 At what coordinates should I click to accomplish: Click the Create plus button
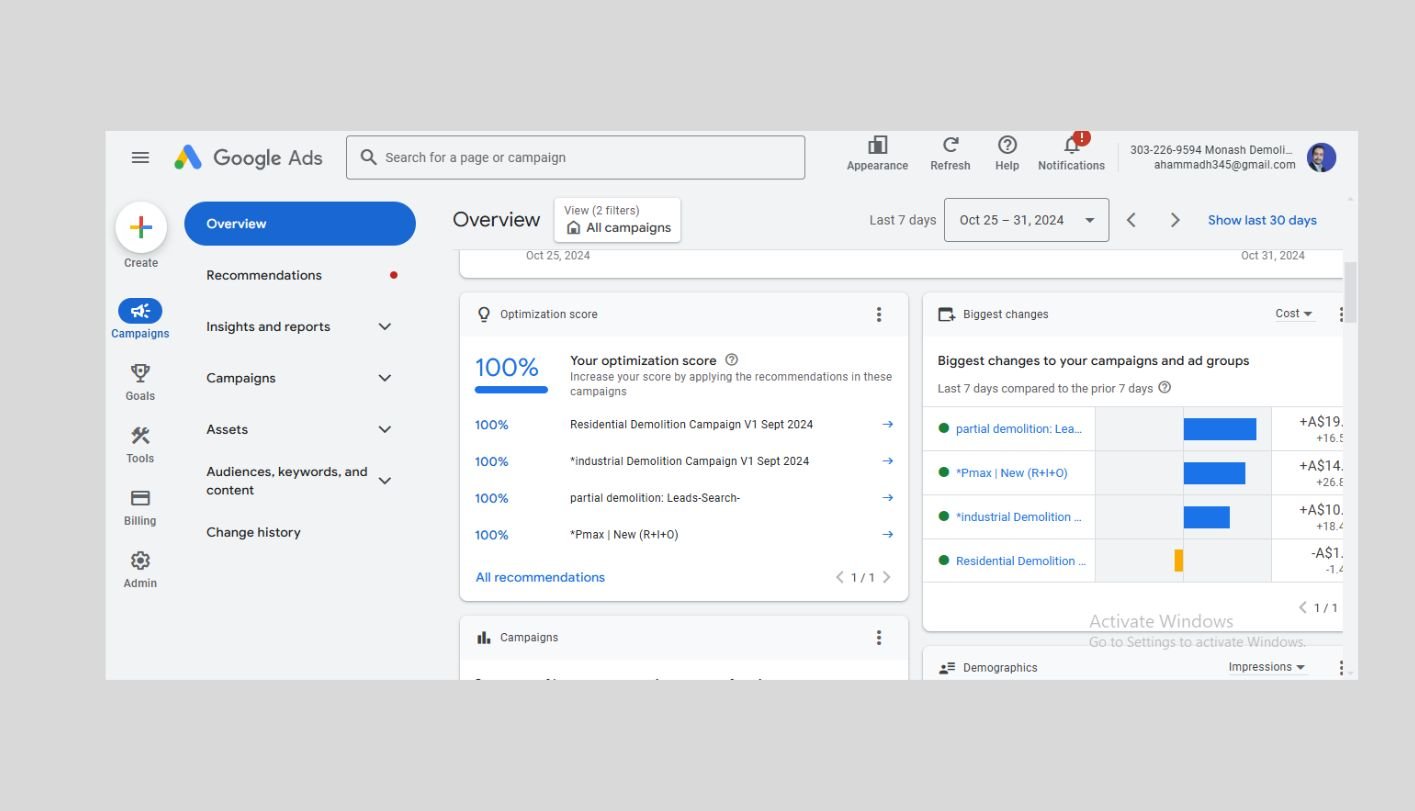tap(141, 227)
